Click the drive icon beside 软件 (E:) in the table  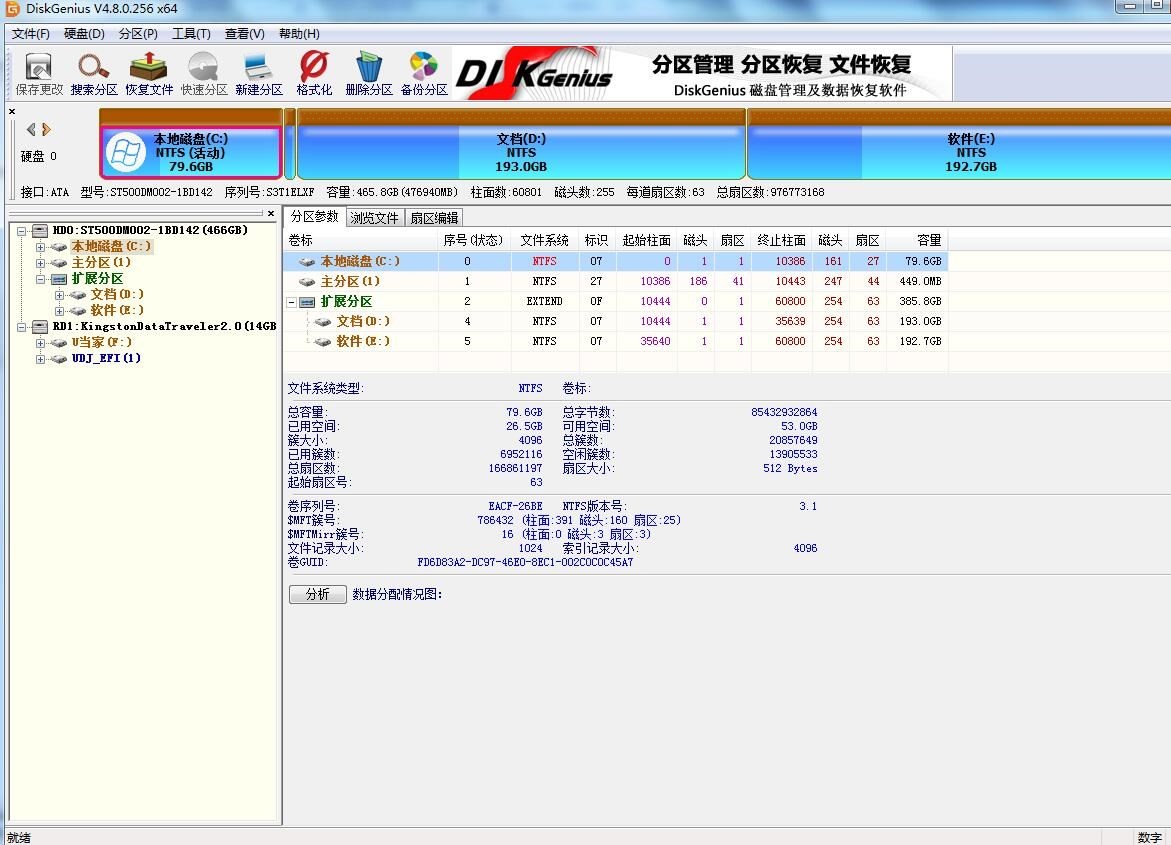pos(323,341)
